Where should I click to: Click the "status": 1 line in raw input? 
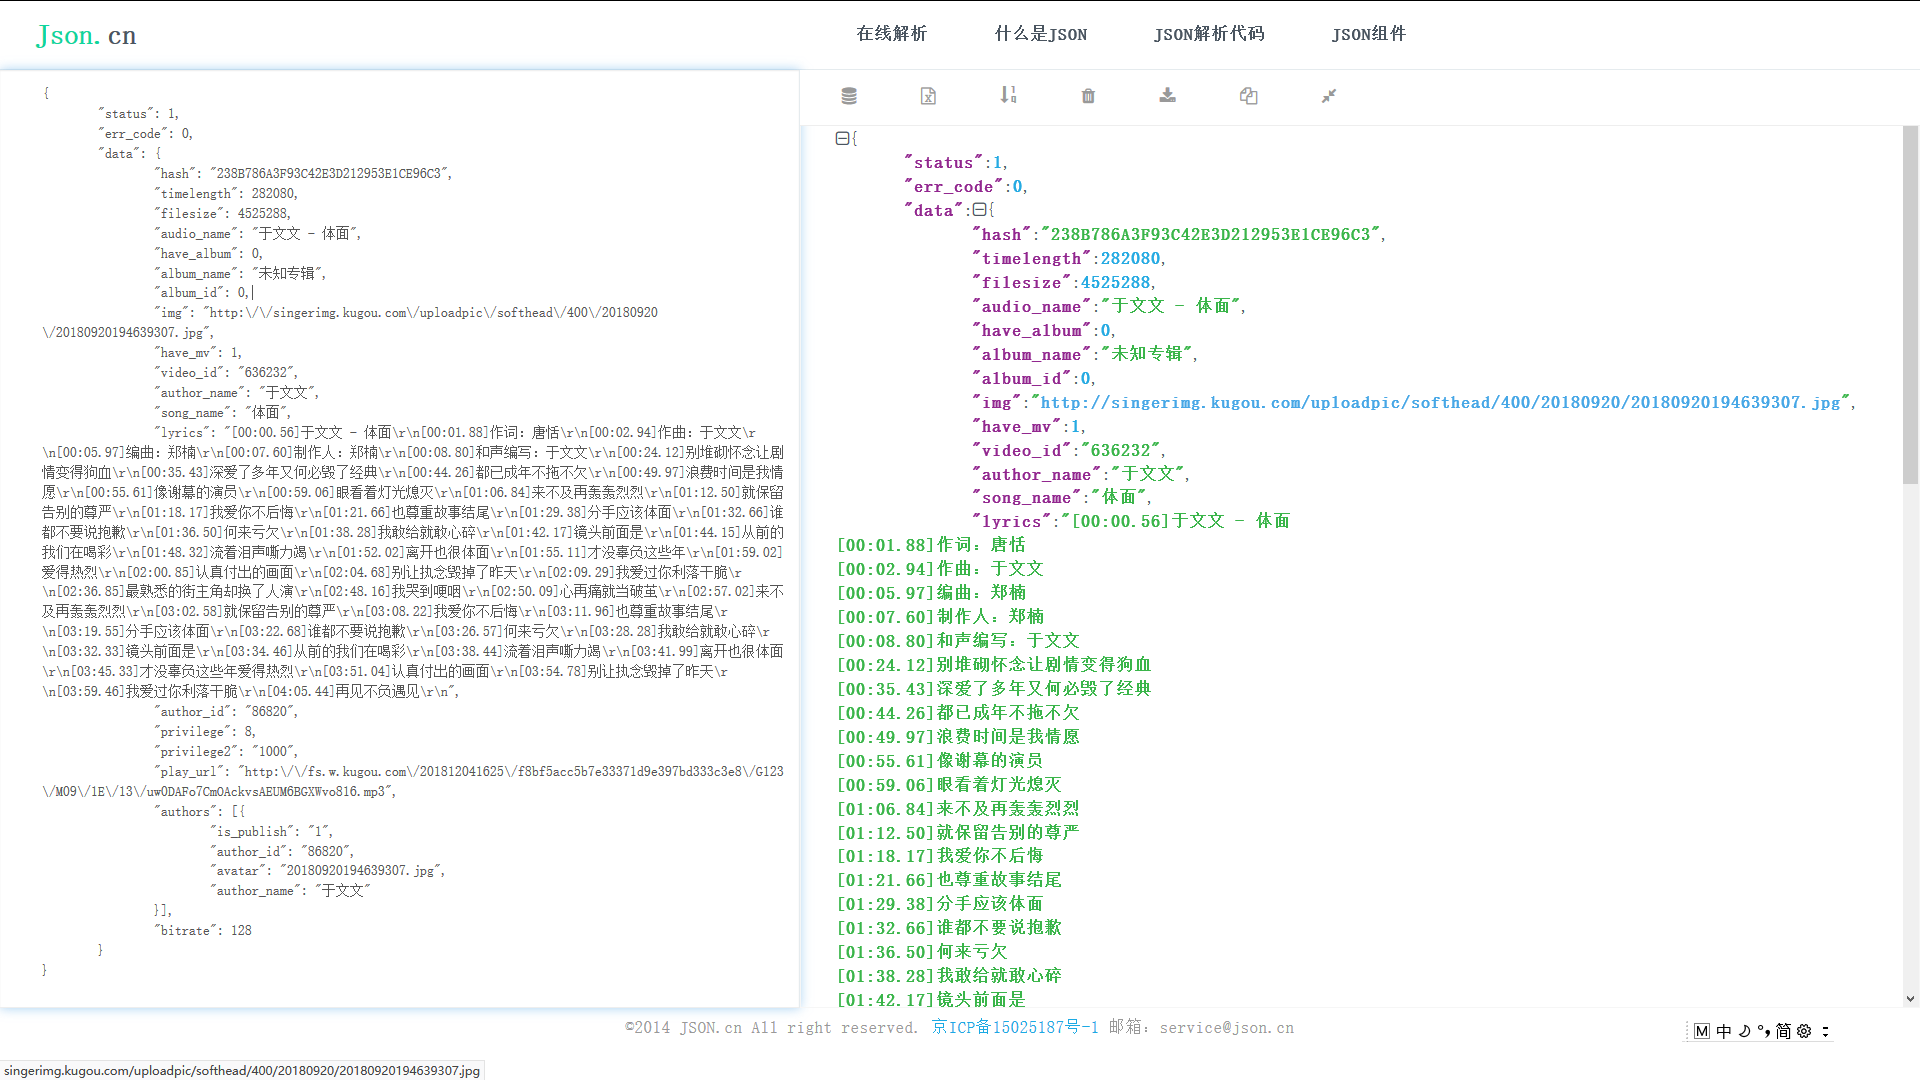(x=138, y=114)
